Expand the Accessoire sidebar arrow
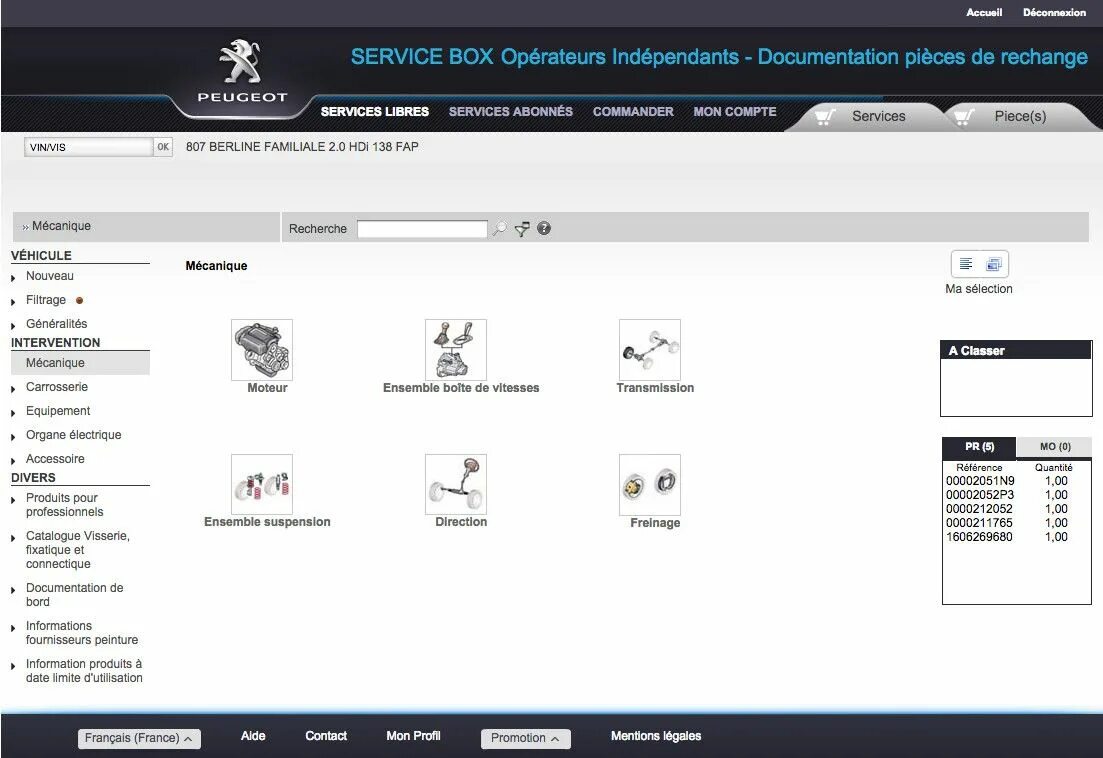Image resolution: width=1103 pixels, height=758 pixels. click(x=13, y=461)
